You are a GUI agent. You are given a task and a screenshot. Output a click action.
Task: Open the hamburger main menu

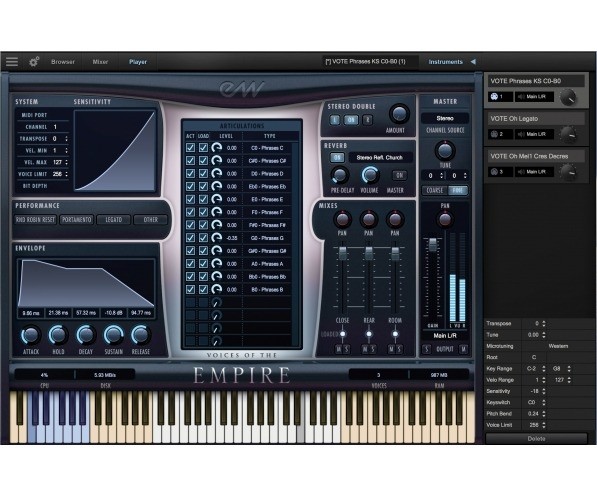pyautogui.click(x=12, y=61)
